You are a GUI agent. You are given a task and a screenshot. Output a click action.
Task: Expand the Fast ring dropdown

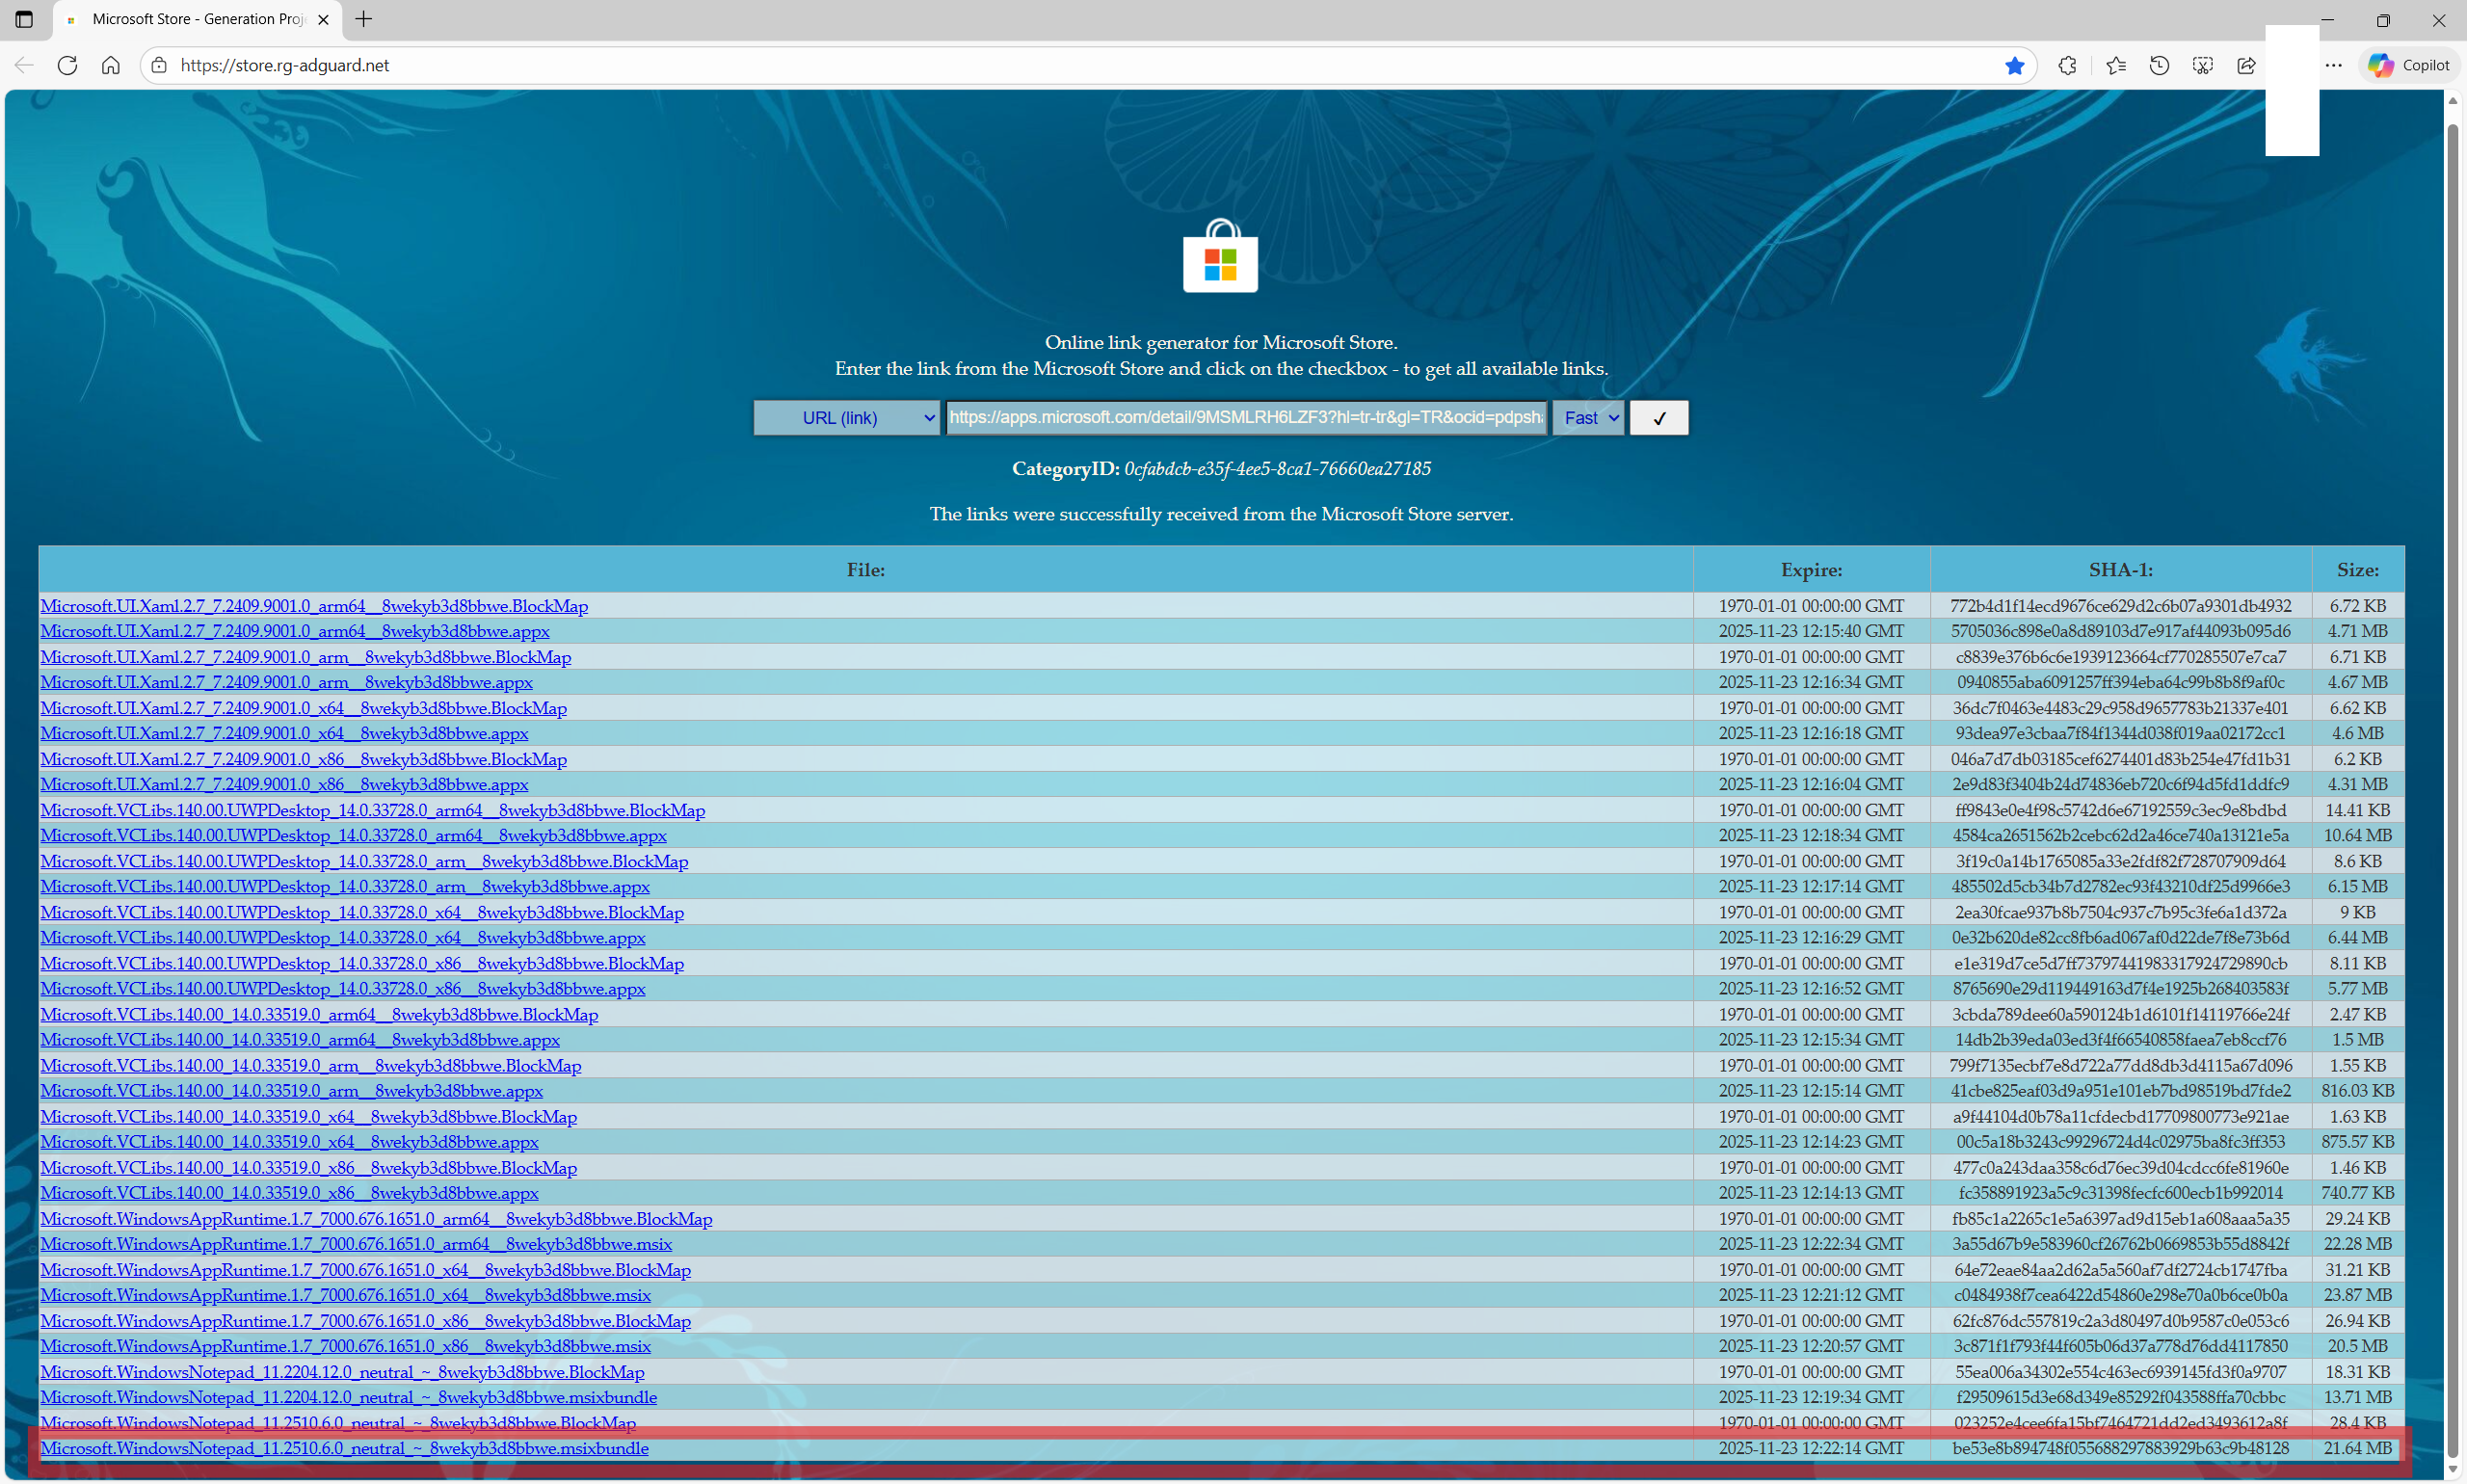click(x=1588, y=418)
